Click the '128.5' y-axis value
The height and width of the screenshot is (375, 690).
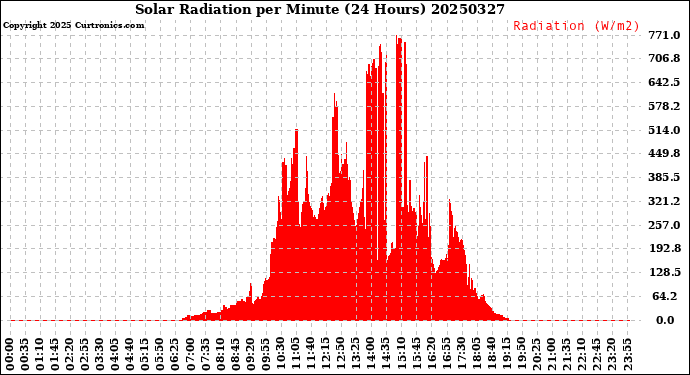click(x=664, y=272)
